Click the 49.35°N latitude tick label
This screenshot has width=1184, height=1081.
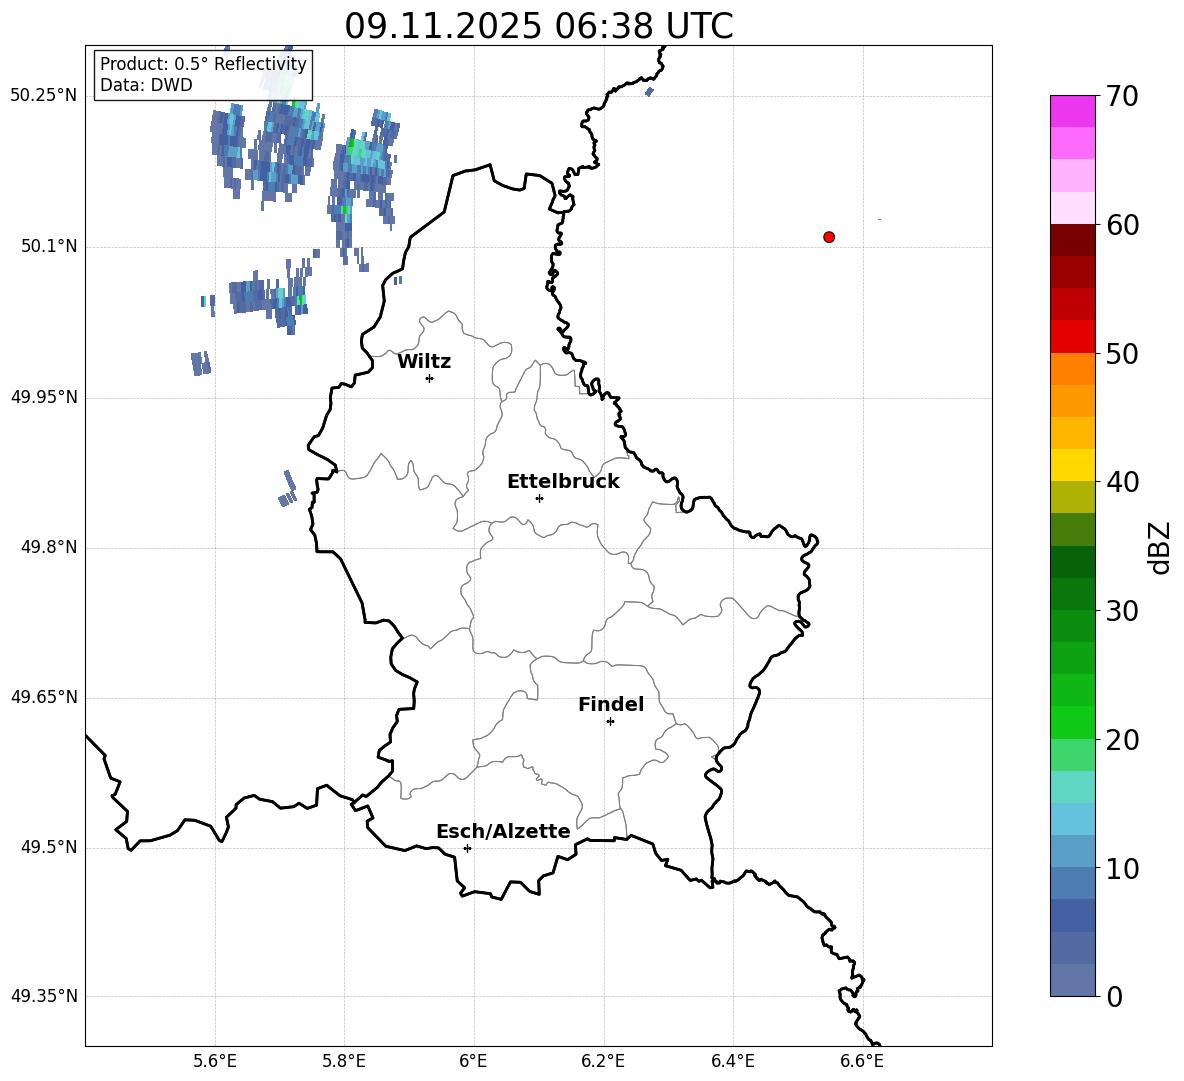pyautogui.click(x=44, y=996)
